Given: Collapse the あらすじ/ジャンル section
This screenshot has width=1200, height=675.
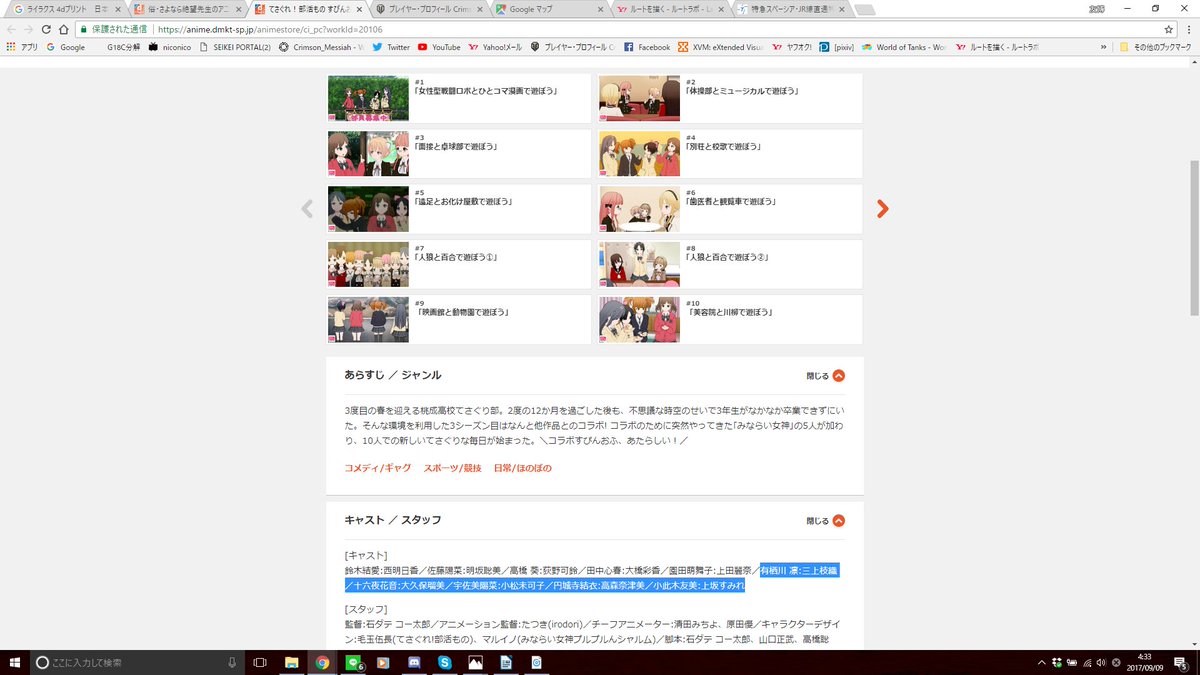Looking at the screenshot, I should tap(826, 376).
